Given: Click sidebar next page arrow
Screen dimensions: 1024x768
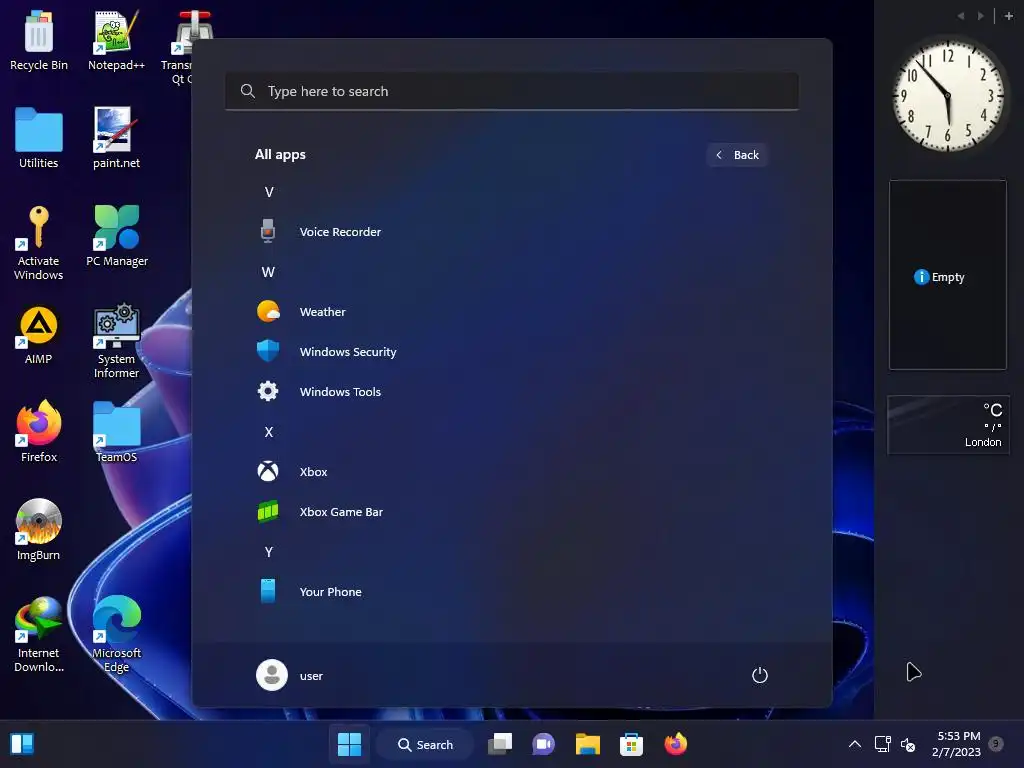Looking at the screenshot, I should point(980,16).
